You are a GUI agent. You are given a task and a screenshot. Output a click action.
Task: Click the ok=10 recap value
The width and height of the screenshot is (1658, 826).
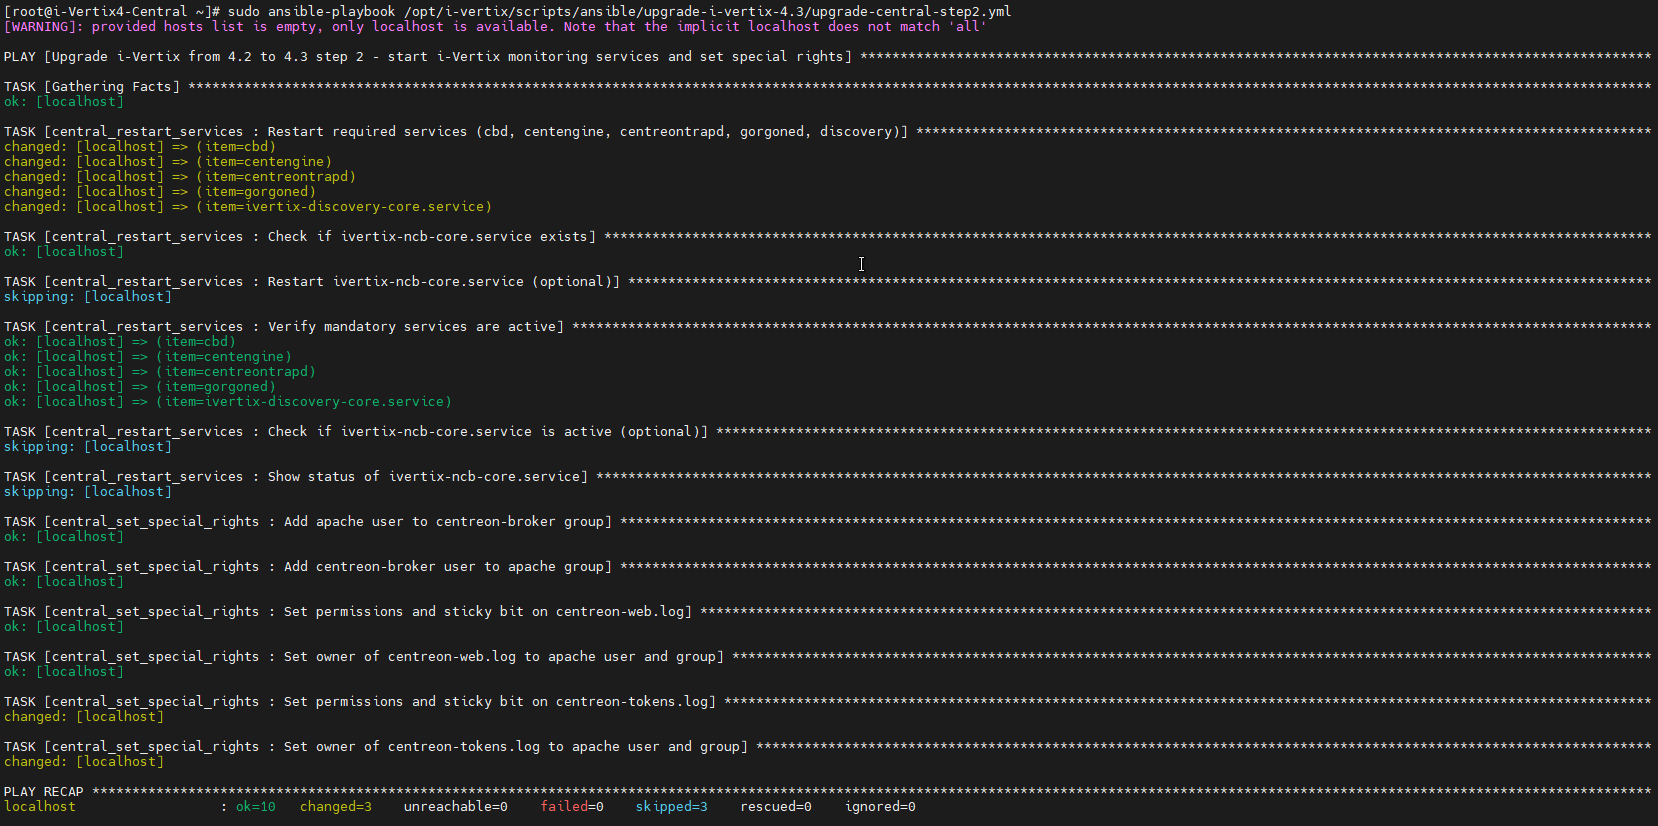256,807
